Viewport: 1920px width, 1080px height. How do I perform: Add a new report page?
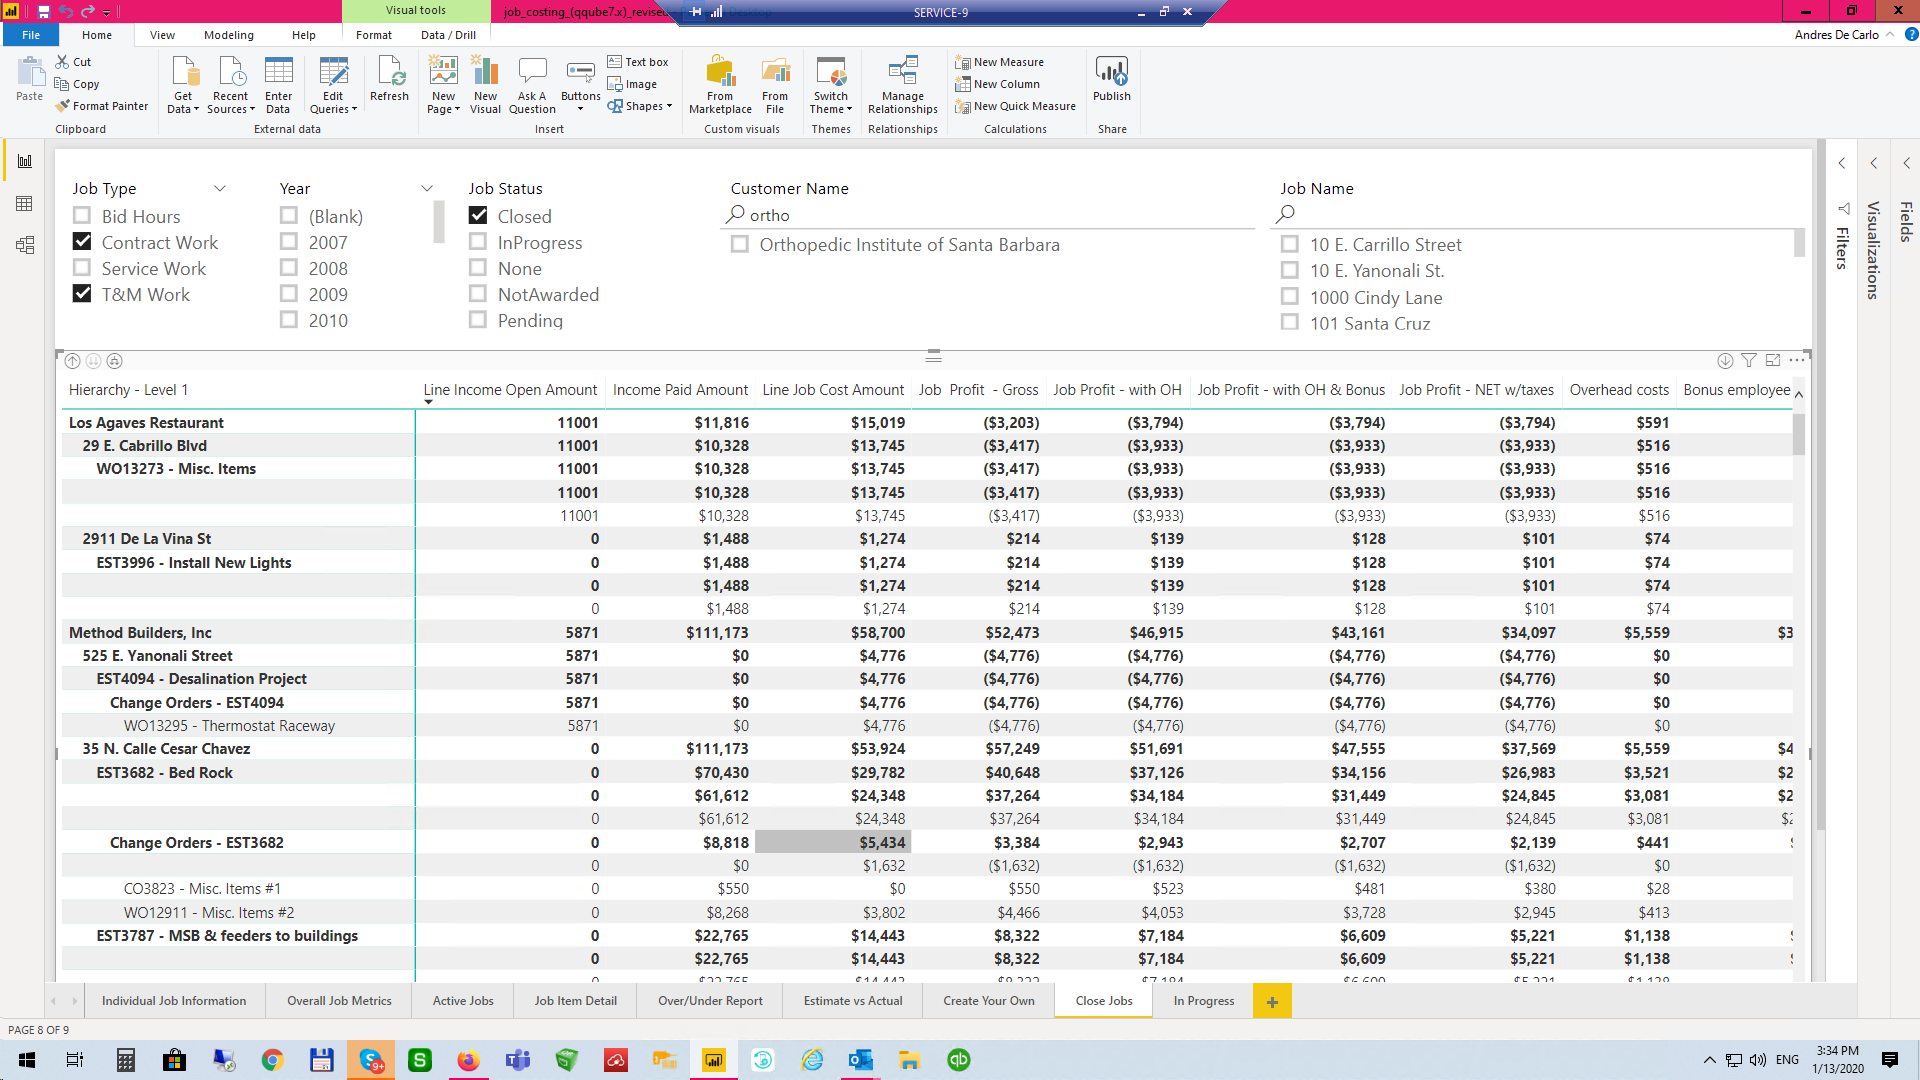pyautogui.click(x=1272, y=1001)
